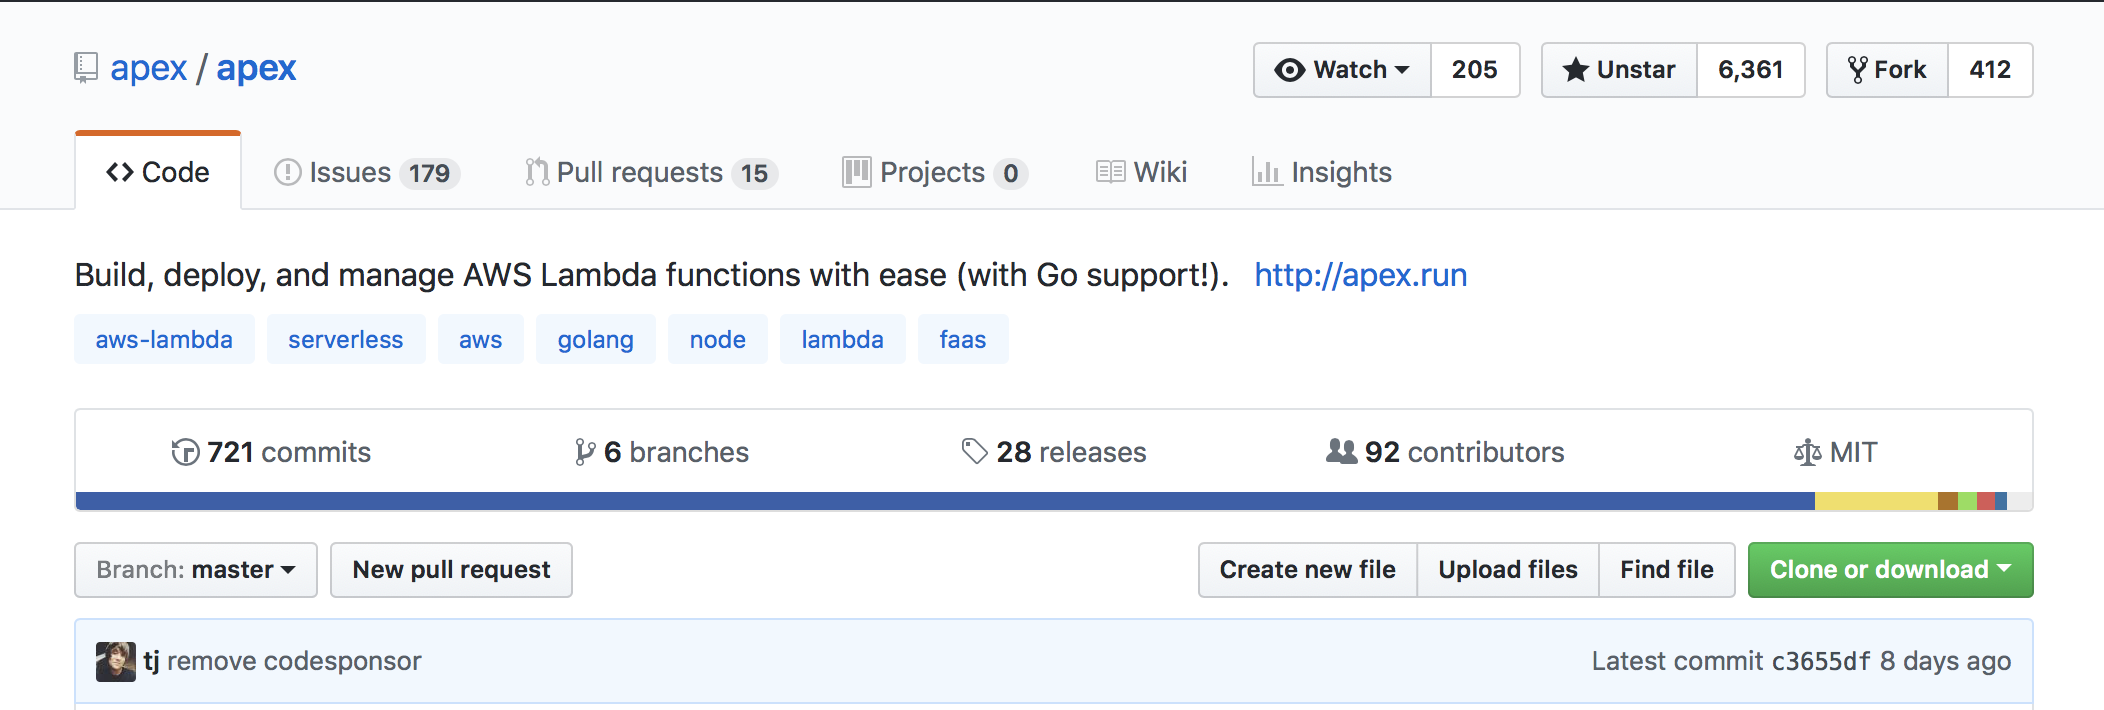Click the yellow segment of language bar
Image resolution: width=2104 pixels, height=710 pixels.
point(1876,501)
